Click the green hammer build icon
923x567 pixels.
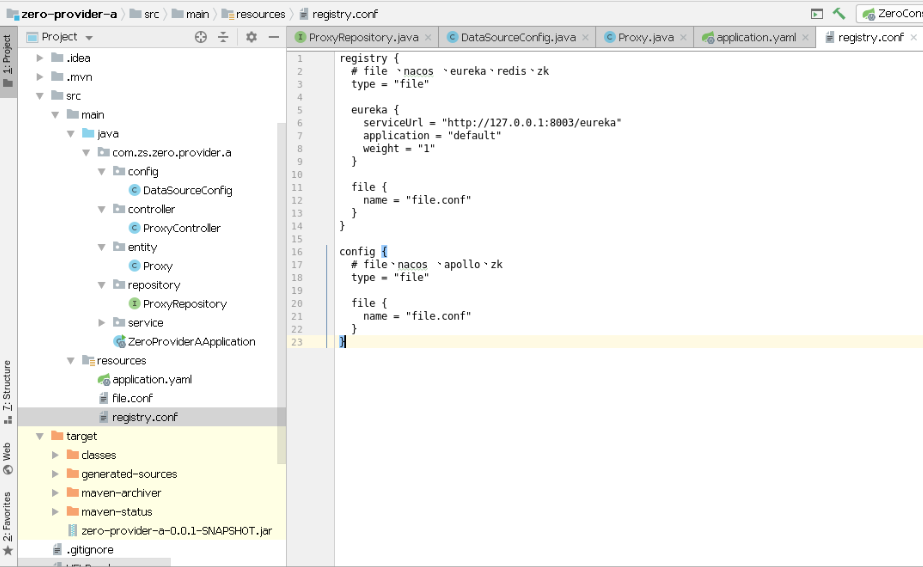[839, 14]
